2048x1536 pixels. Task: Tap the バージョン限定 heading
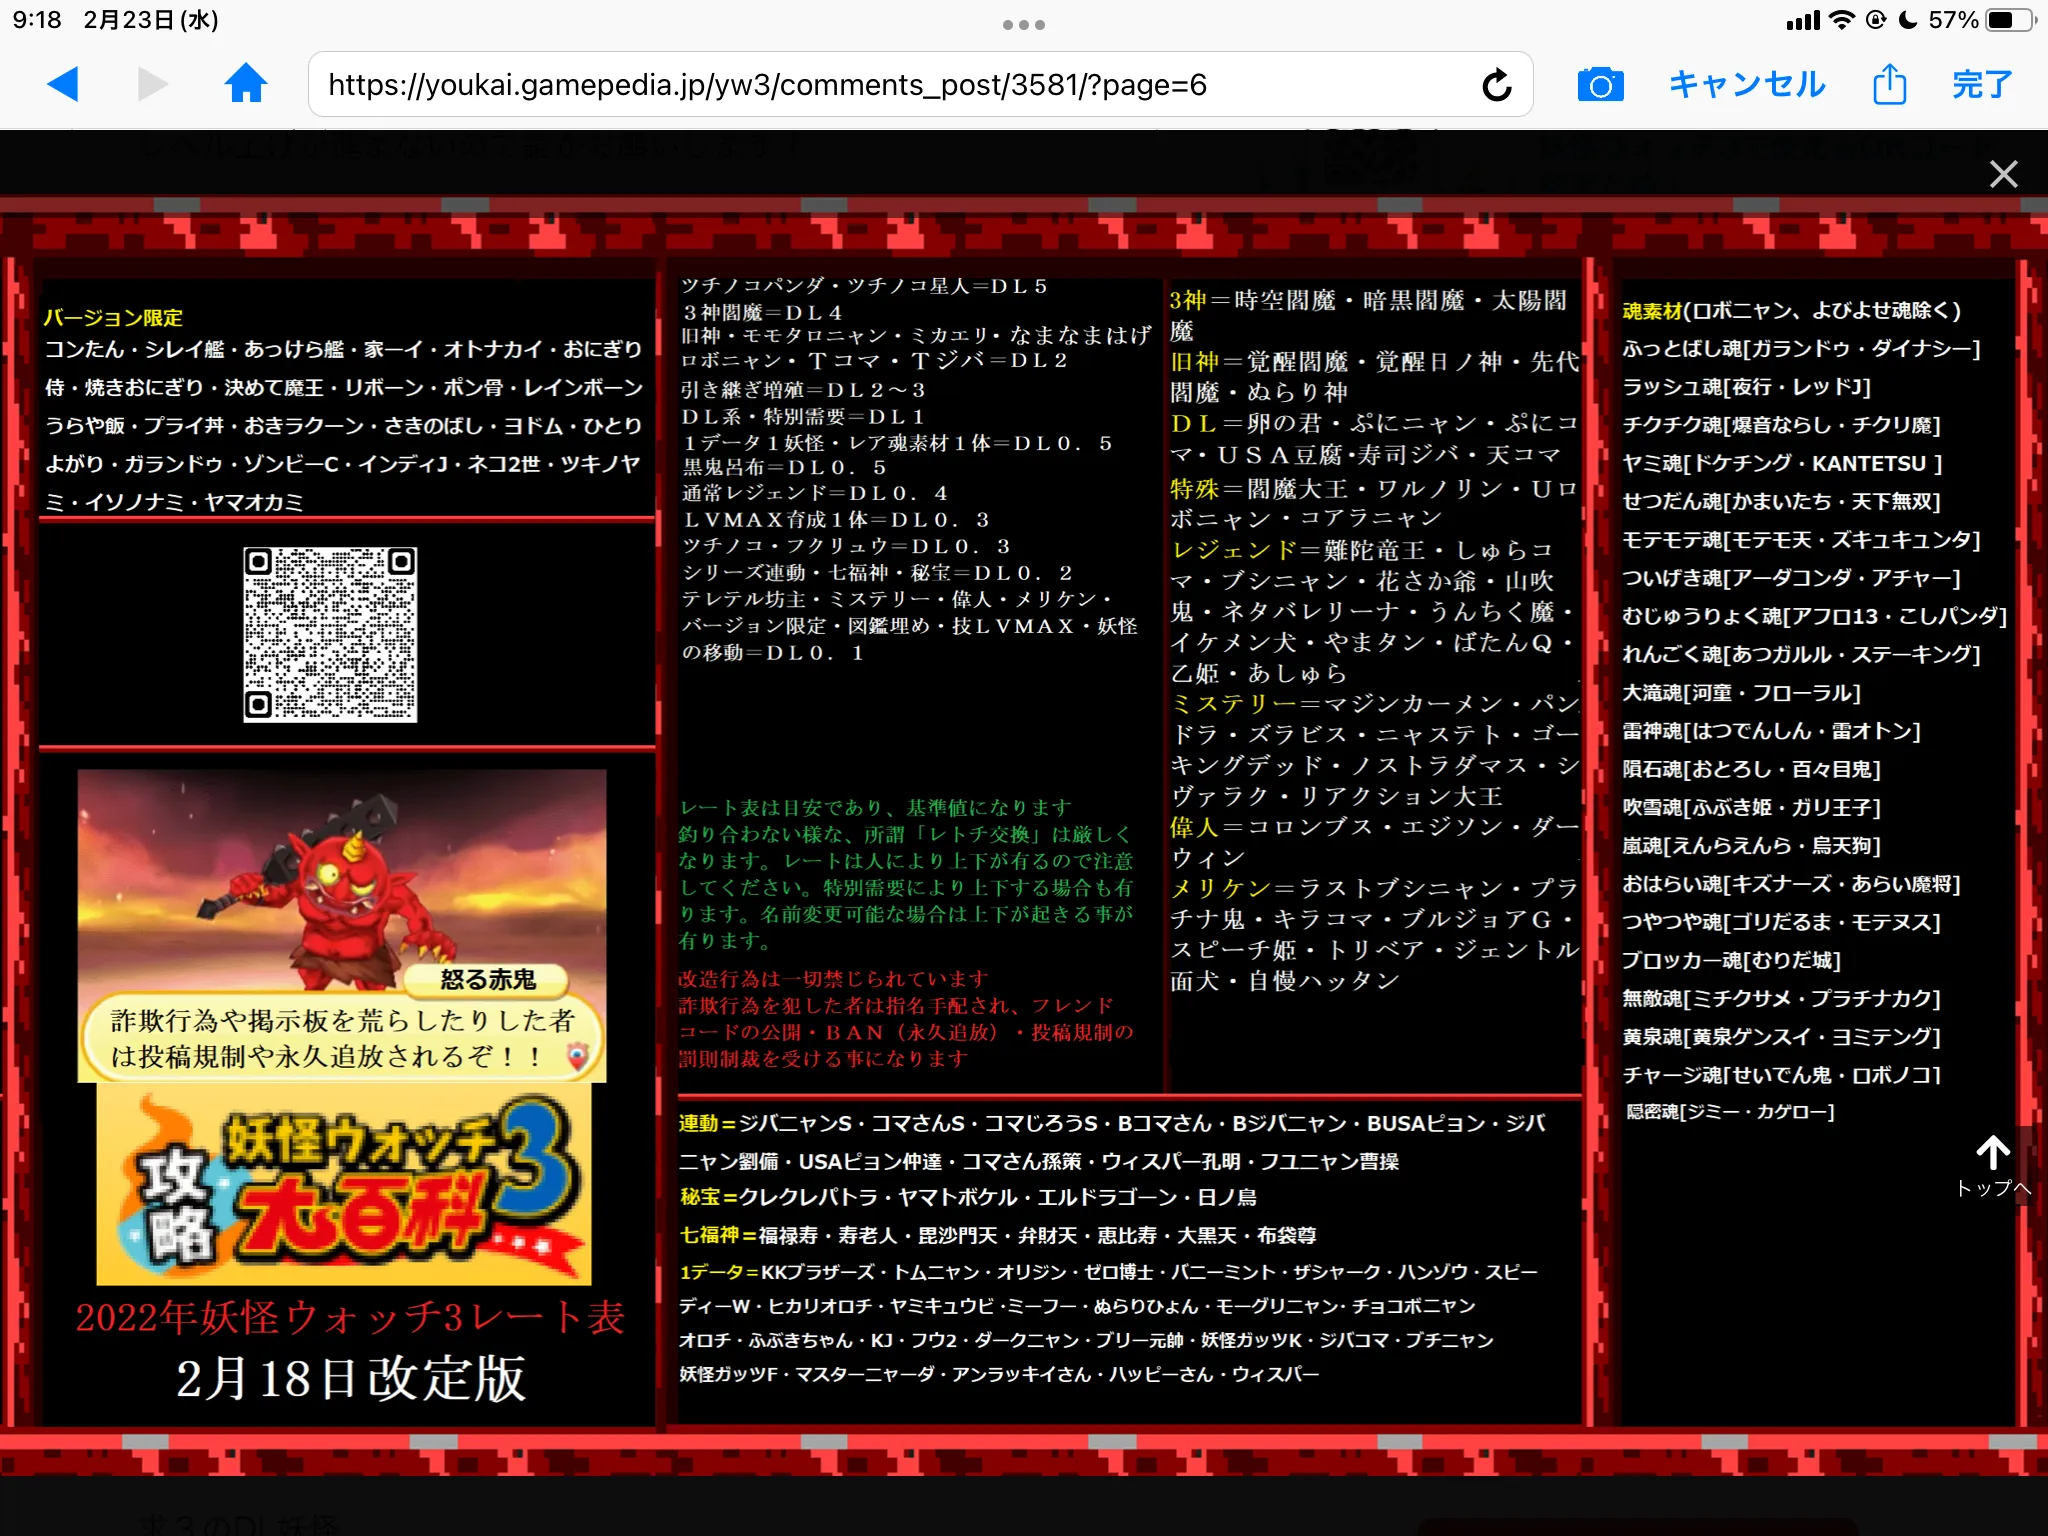(x=113, y=318)
